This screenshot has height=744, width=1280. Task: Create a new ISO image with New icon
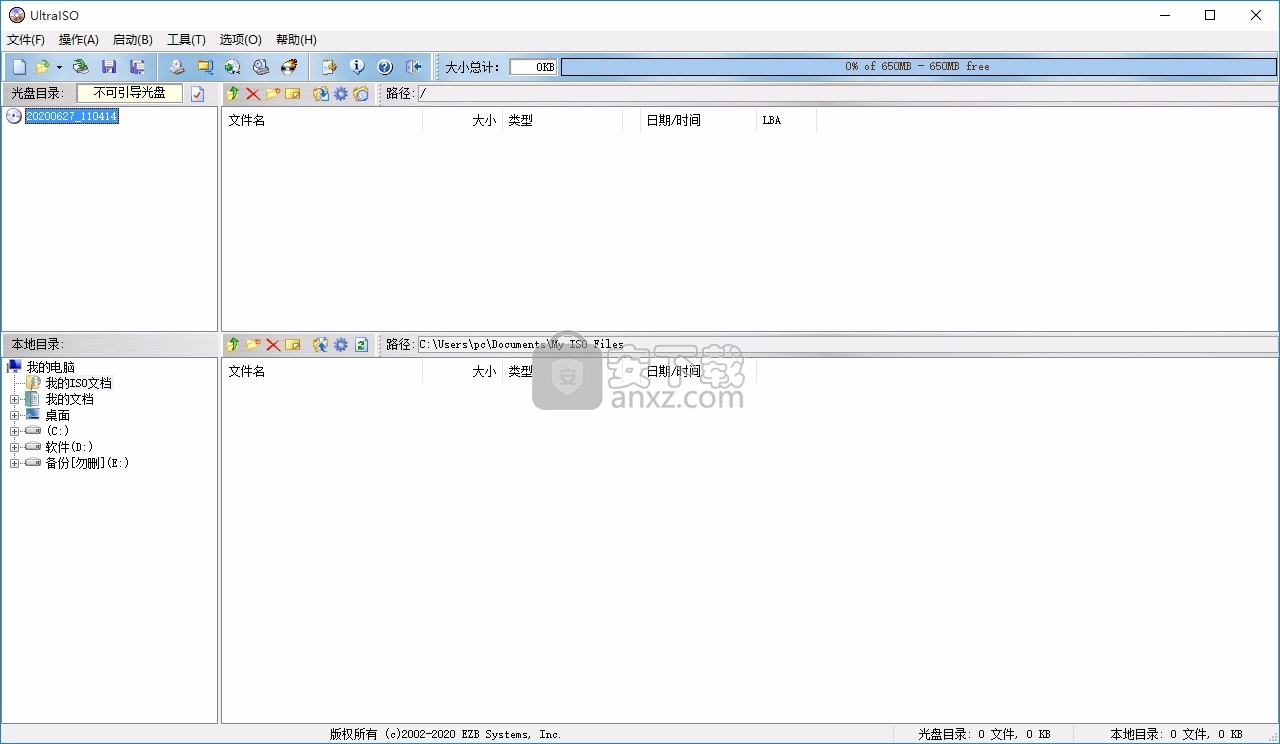coord(19,67)
